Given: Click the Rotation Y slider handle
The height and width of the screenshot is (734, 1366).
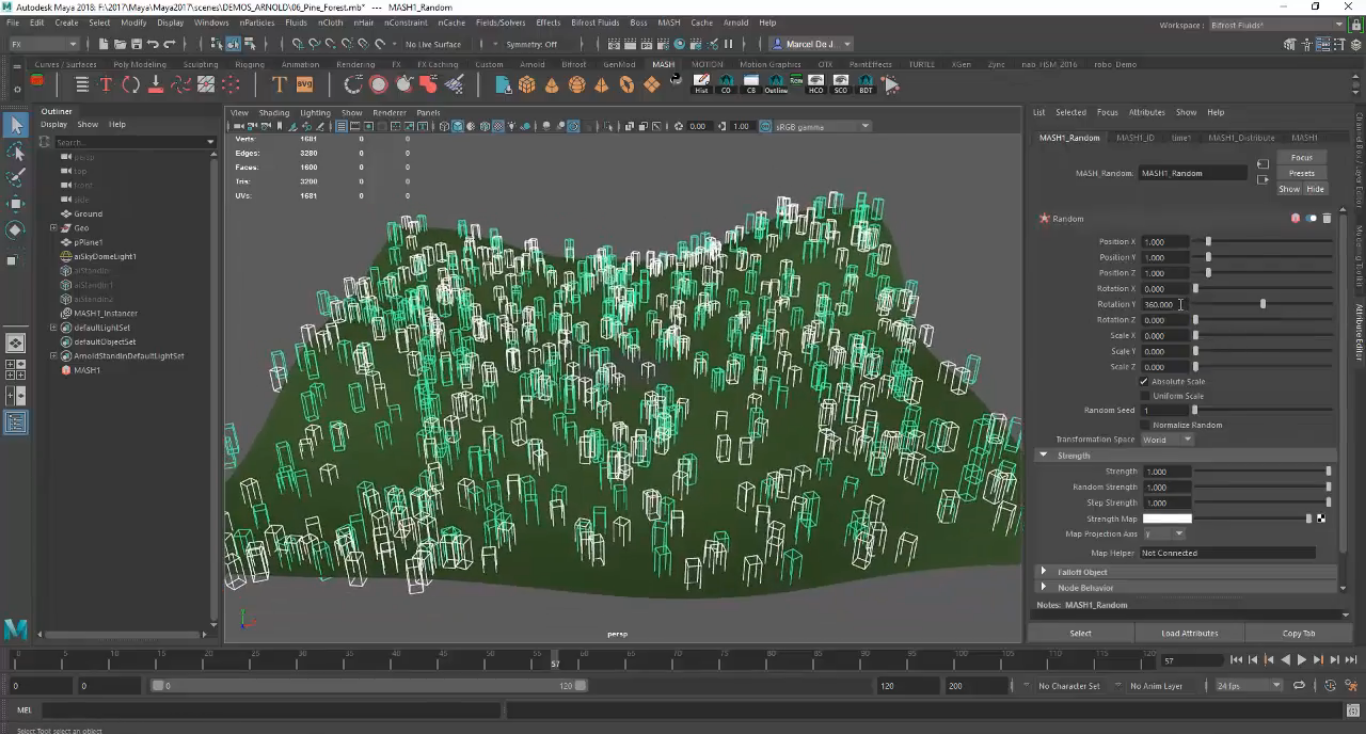Looking at the screenshot, I should tap(1263, 304).
